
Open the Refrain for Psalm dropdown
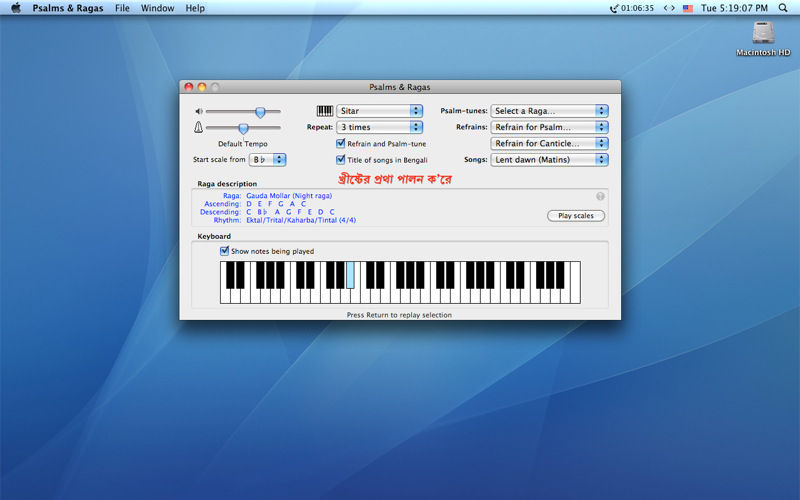[x=549, y=127]
